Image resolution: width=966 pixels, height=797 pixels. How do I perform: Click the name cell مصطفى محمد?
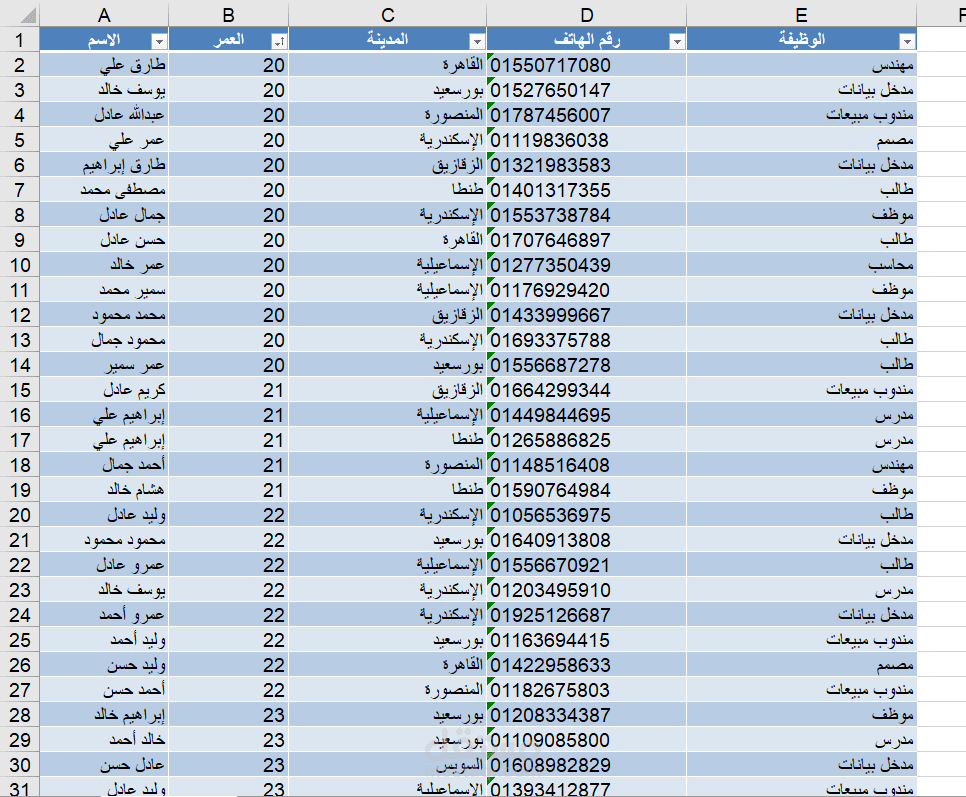tap(104, 190)
